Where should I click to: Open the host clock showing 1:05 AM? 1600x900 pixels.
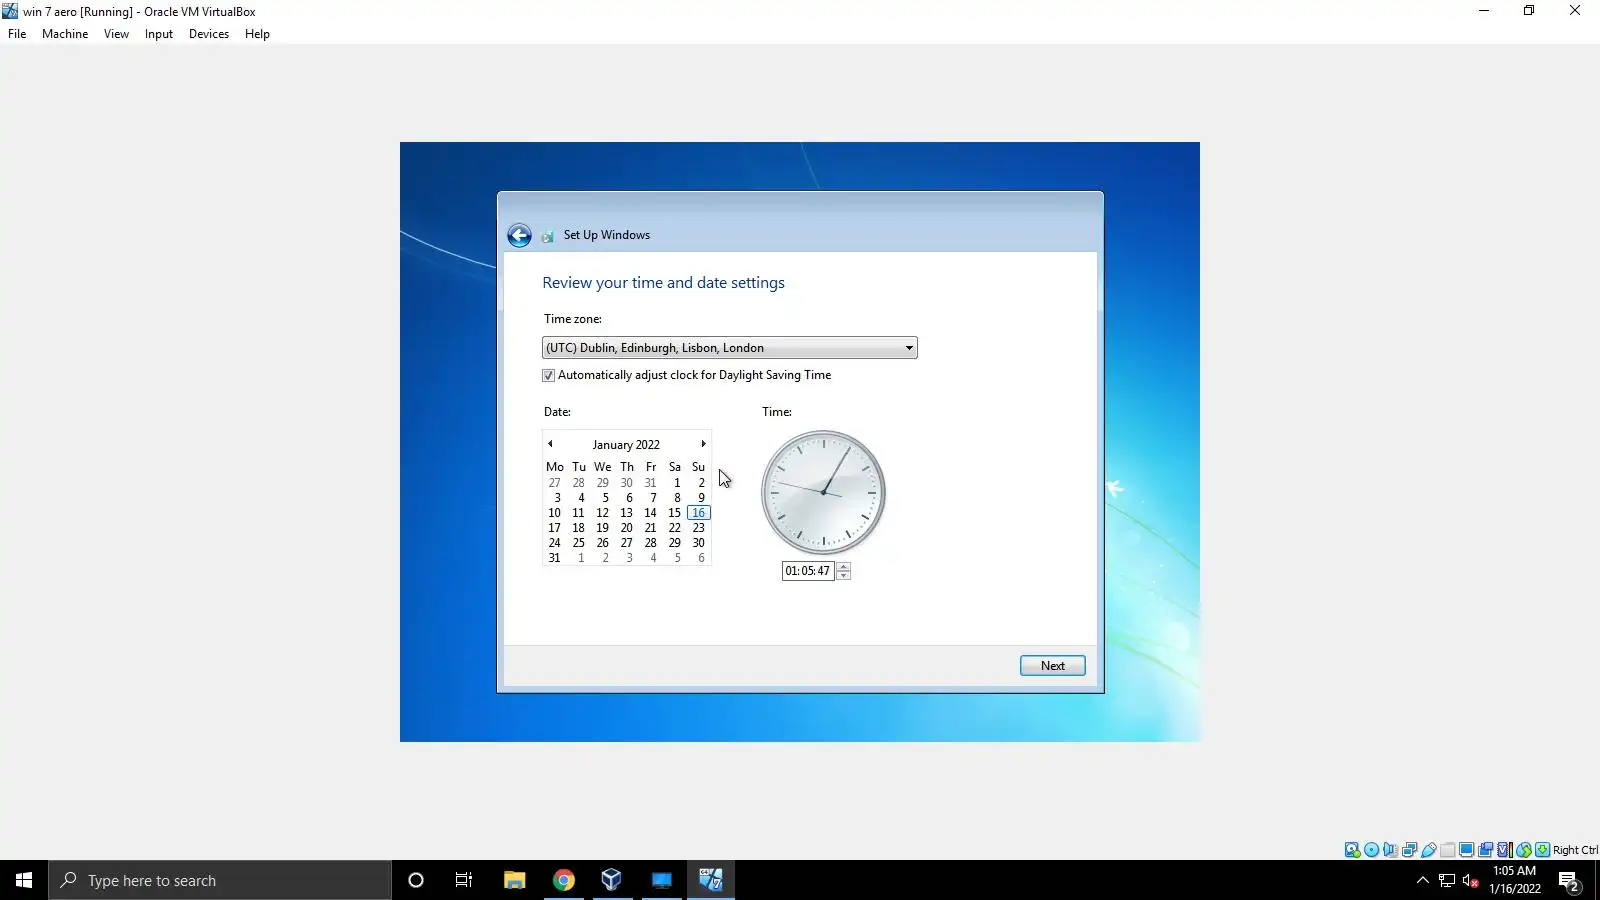coord(1514,880)
